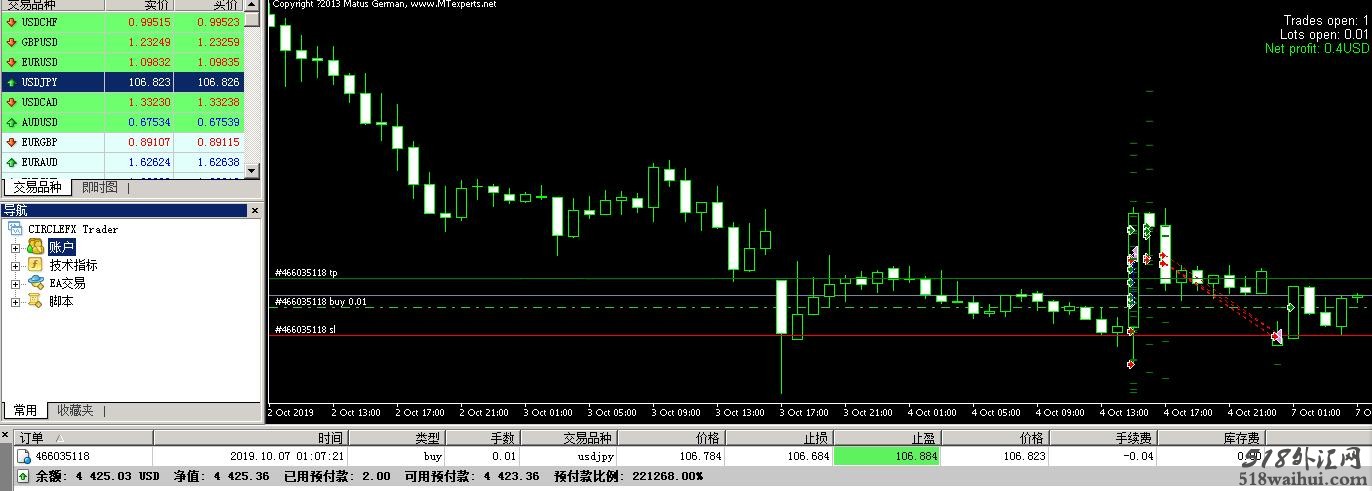The width and height of the screenshot is (1372, 491).
Task: Select order number 466035118 cell
Action: 62,456
